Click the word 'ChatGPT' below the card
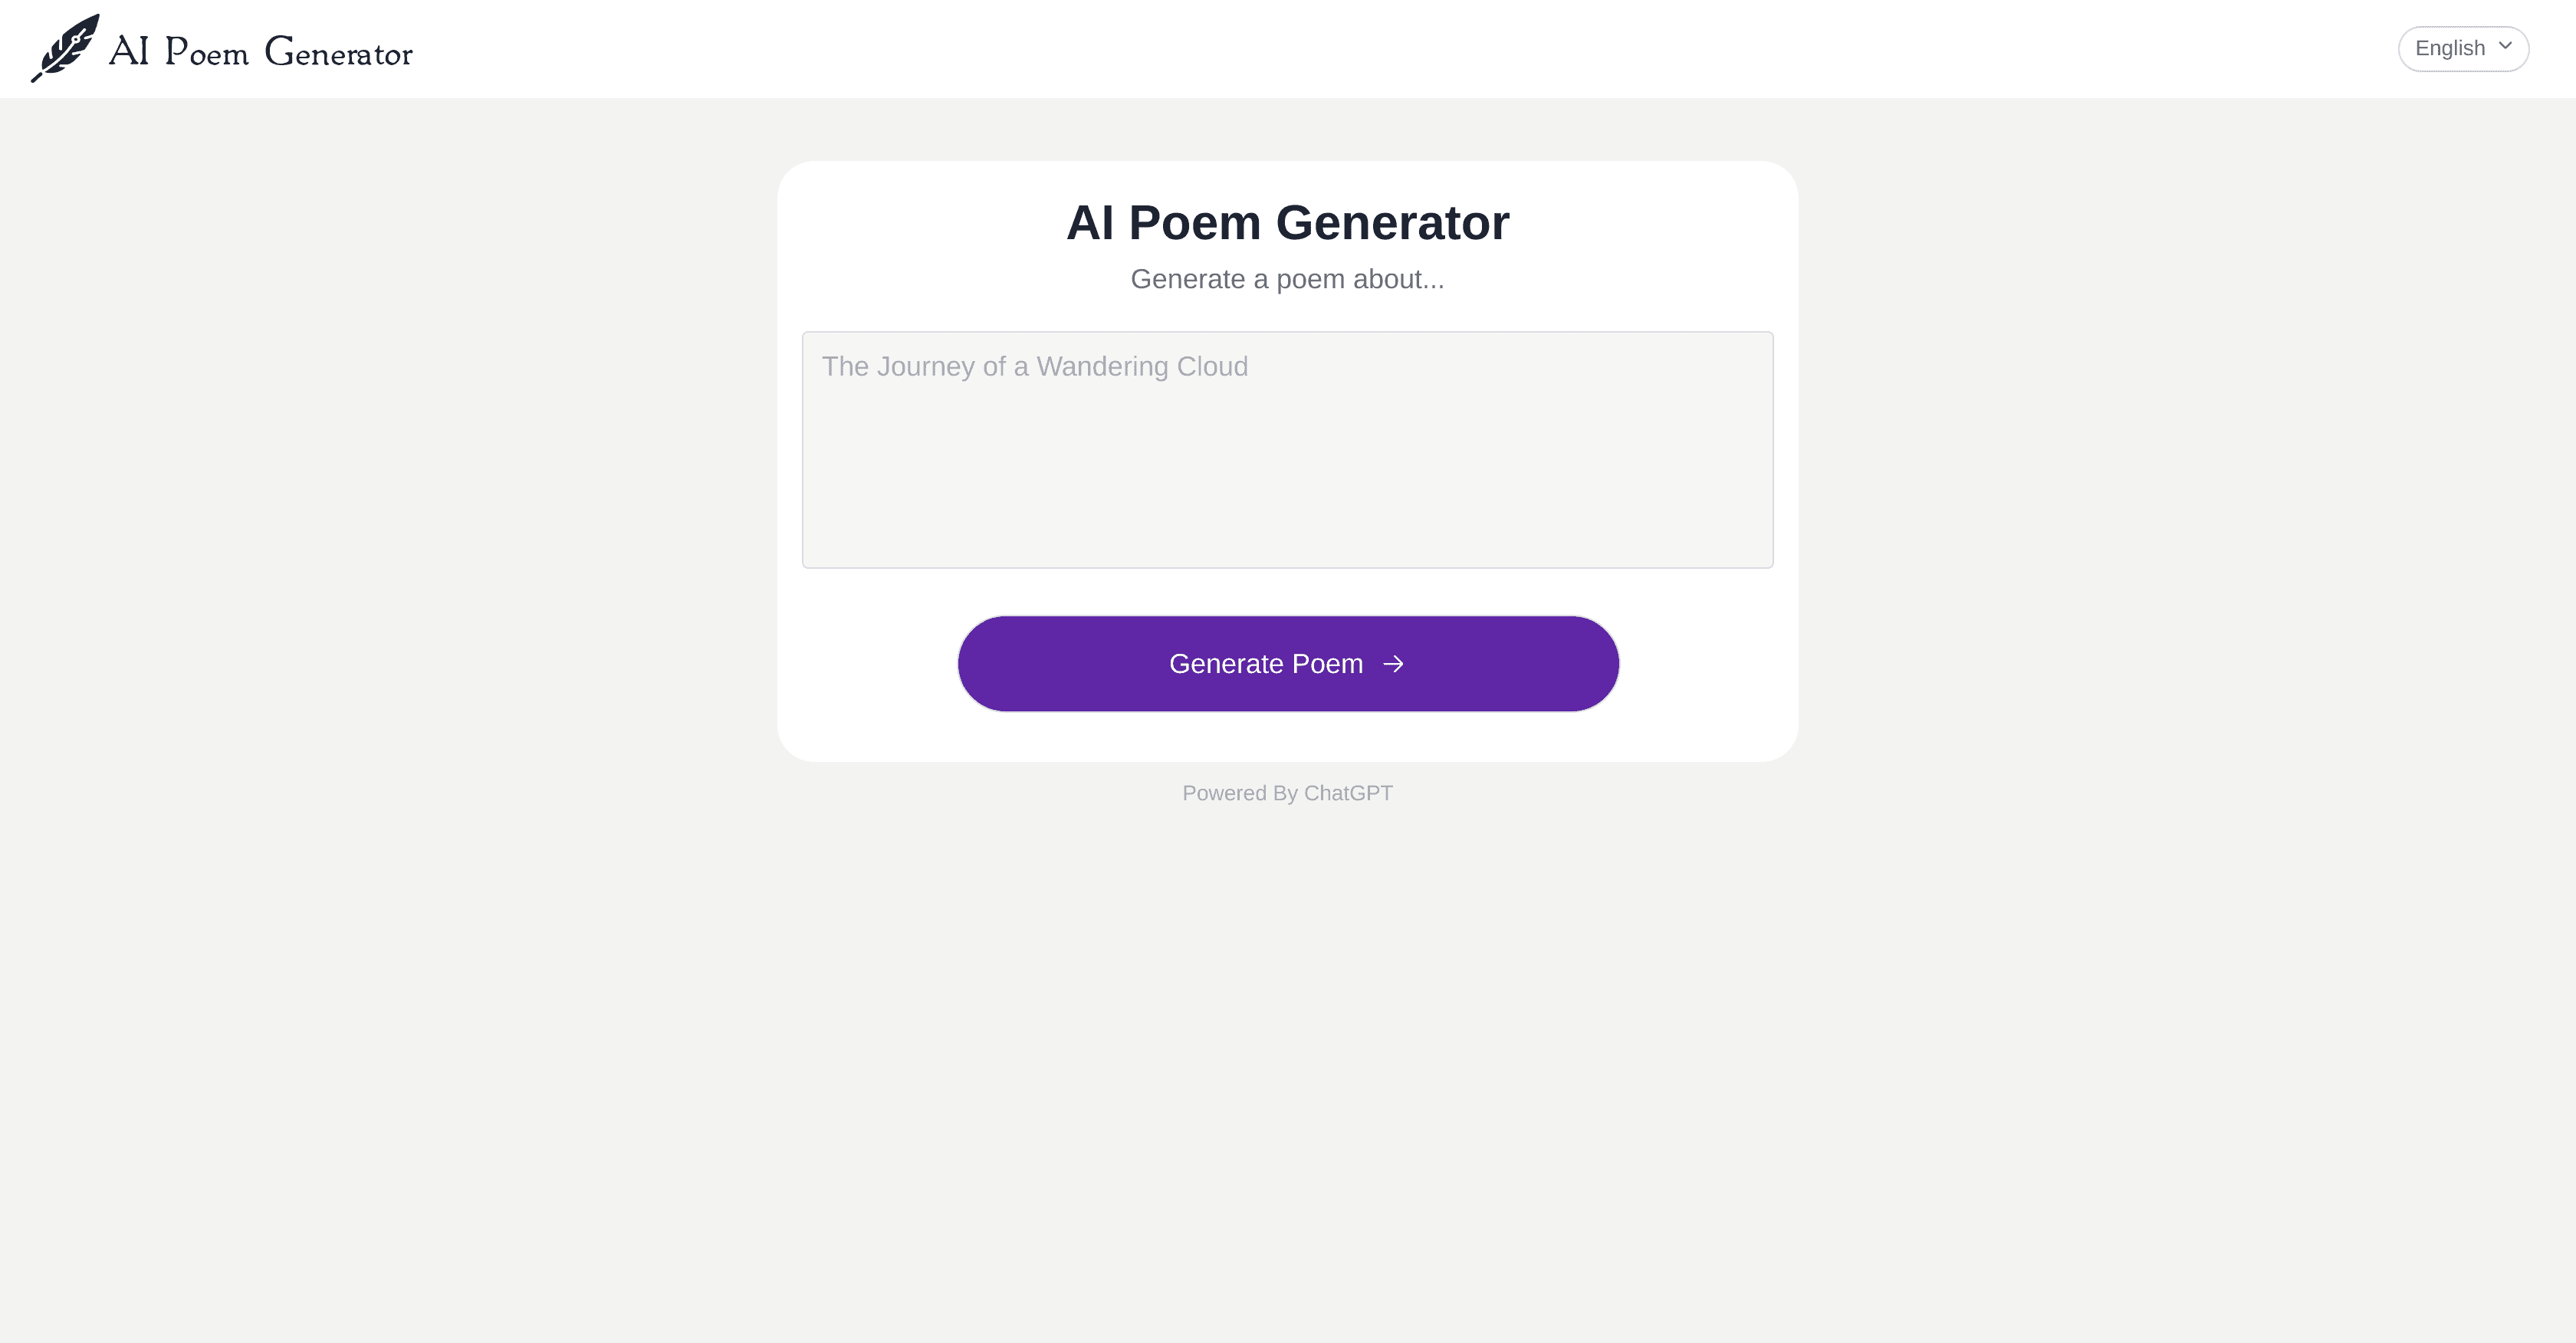Image resolution: width=2576 pixels, height=1343 pixels. pos(1347,793)
